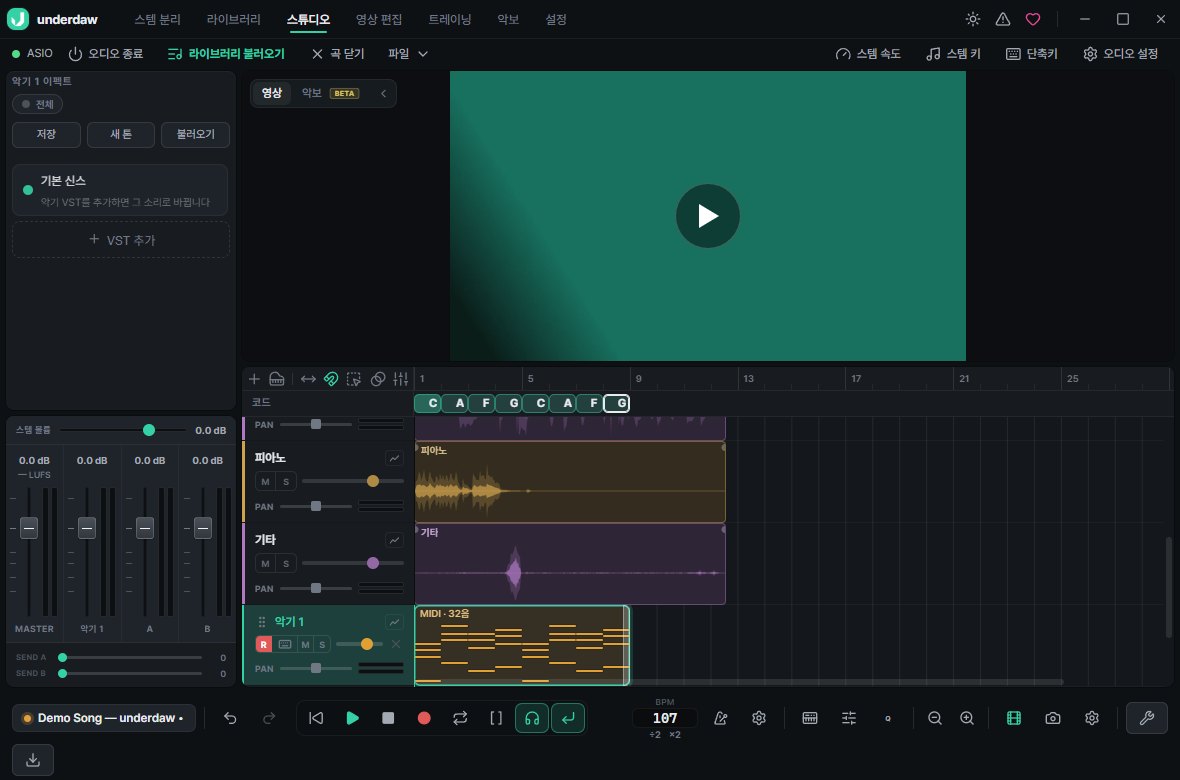Toggle the loop button in the transport
The image size is (1180, 780).
(460, 718)
